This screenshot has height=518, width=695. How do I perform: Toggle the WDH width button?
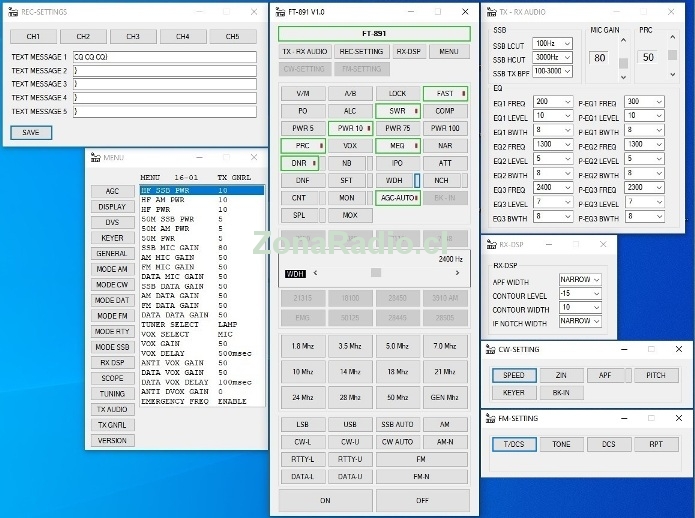[x=394, y=180]
